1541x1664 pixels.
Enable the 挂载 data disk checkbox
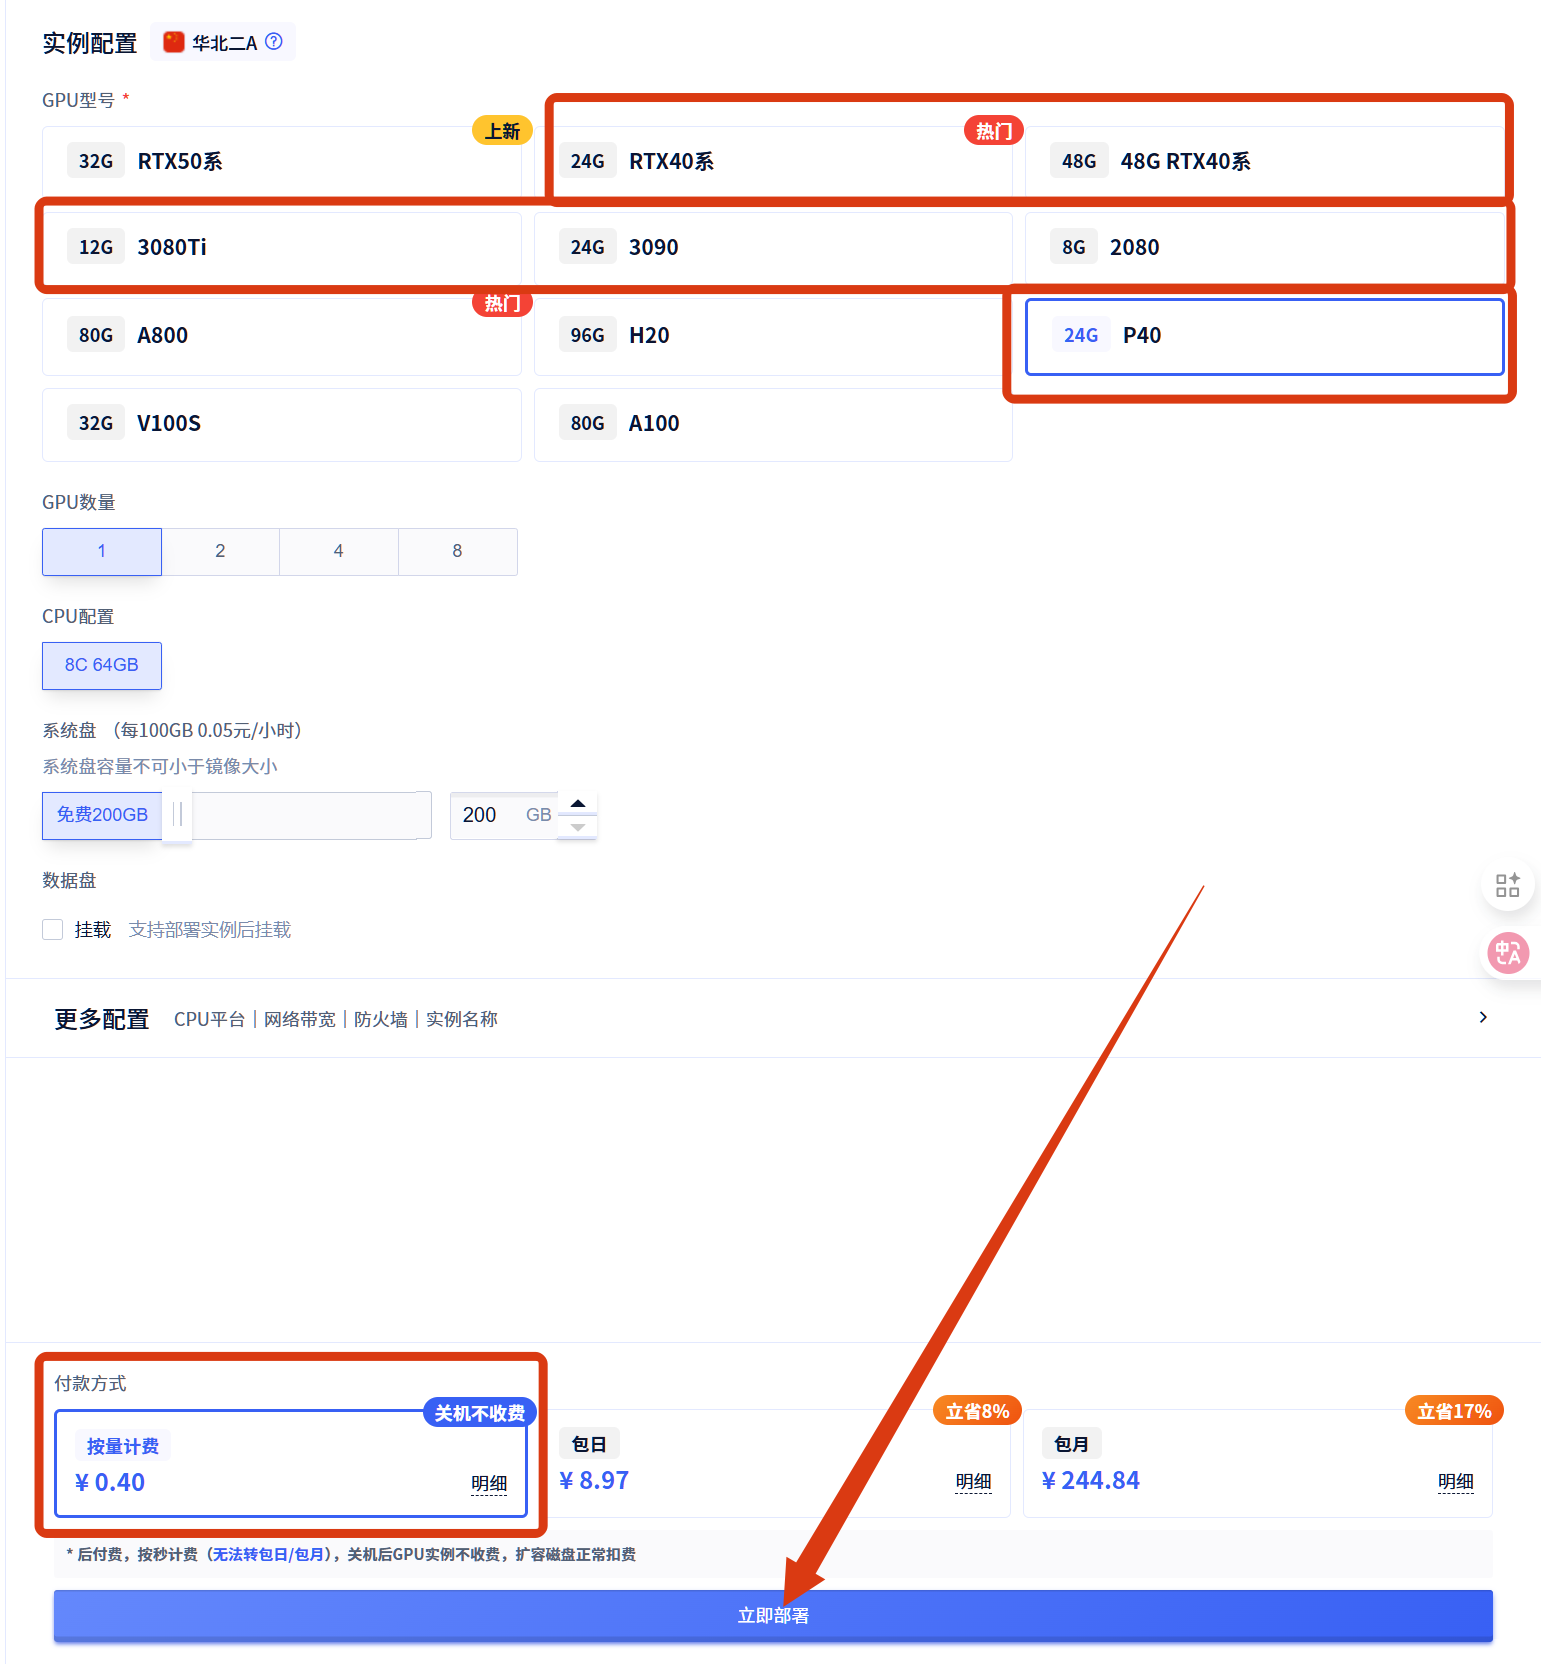(53, 930)
